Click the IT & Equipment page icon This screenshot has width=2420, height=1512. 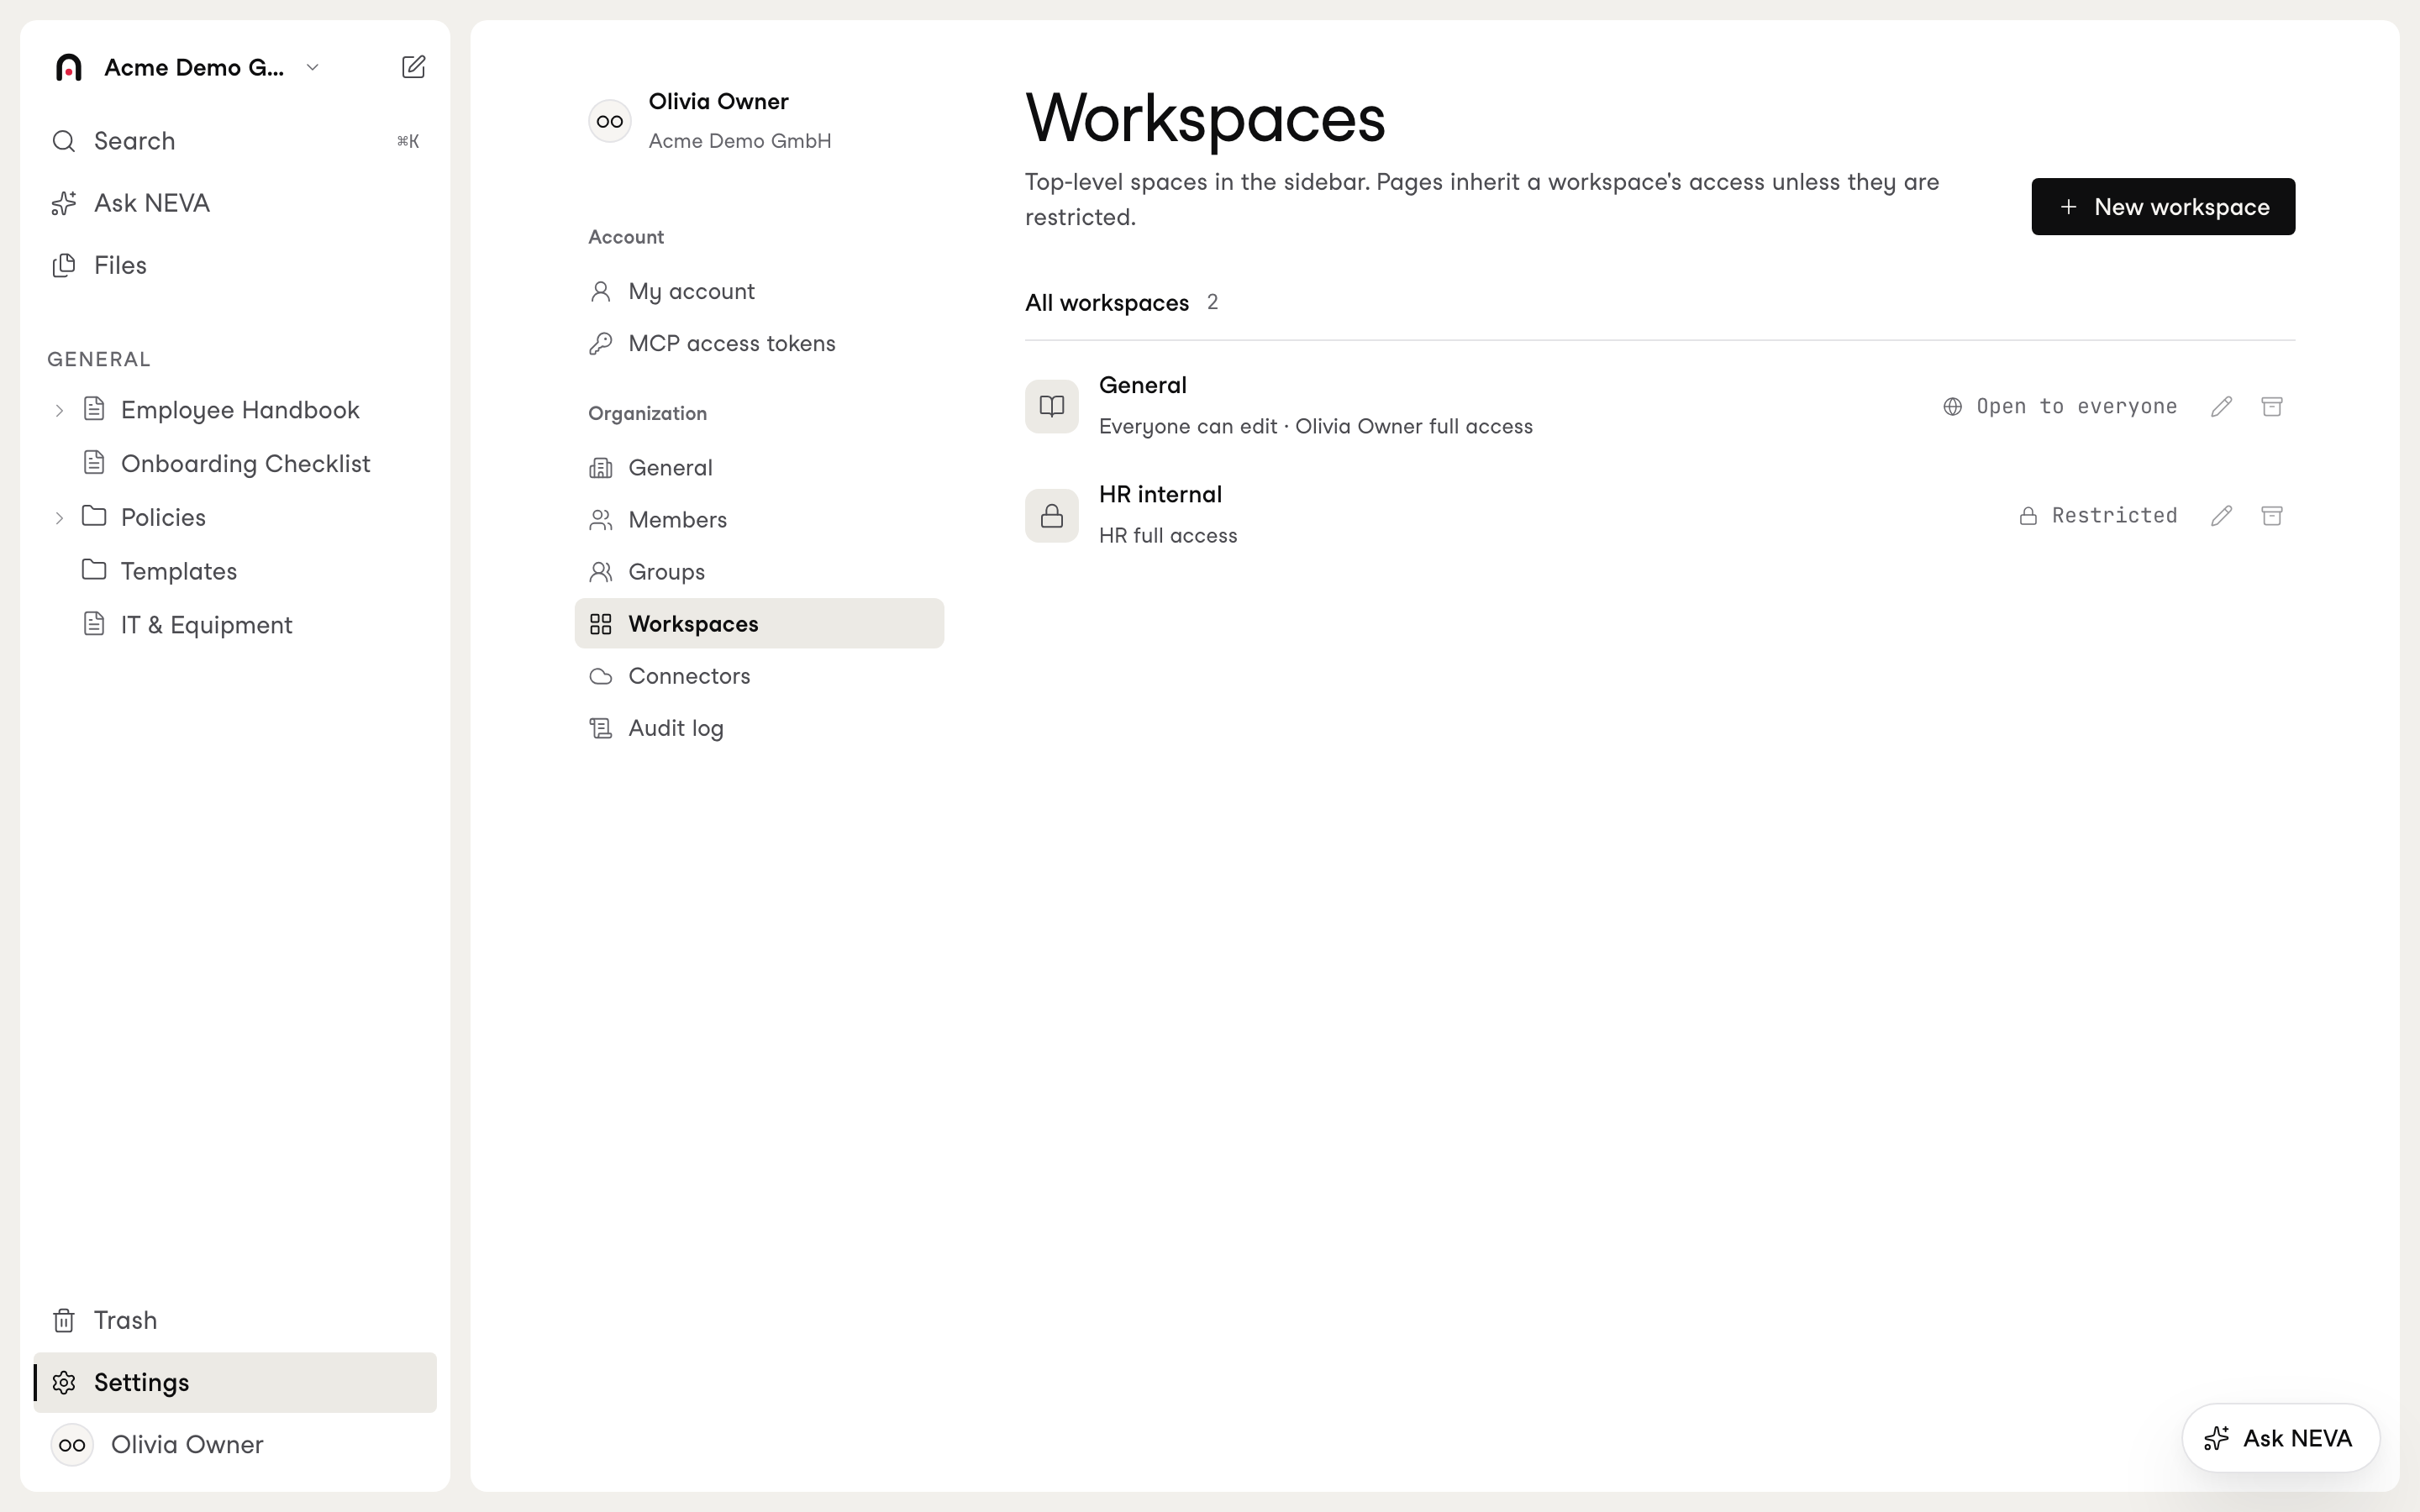(94, 624)
